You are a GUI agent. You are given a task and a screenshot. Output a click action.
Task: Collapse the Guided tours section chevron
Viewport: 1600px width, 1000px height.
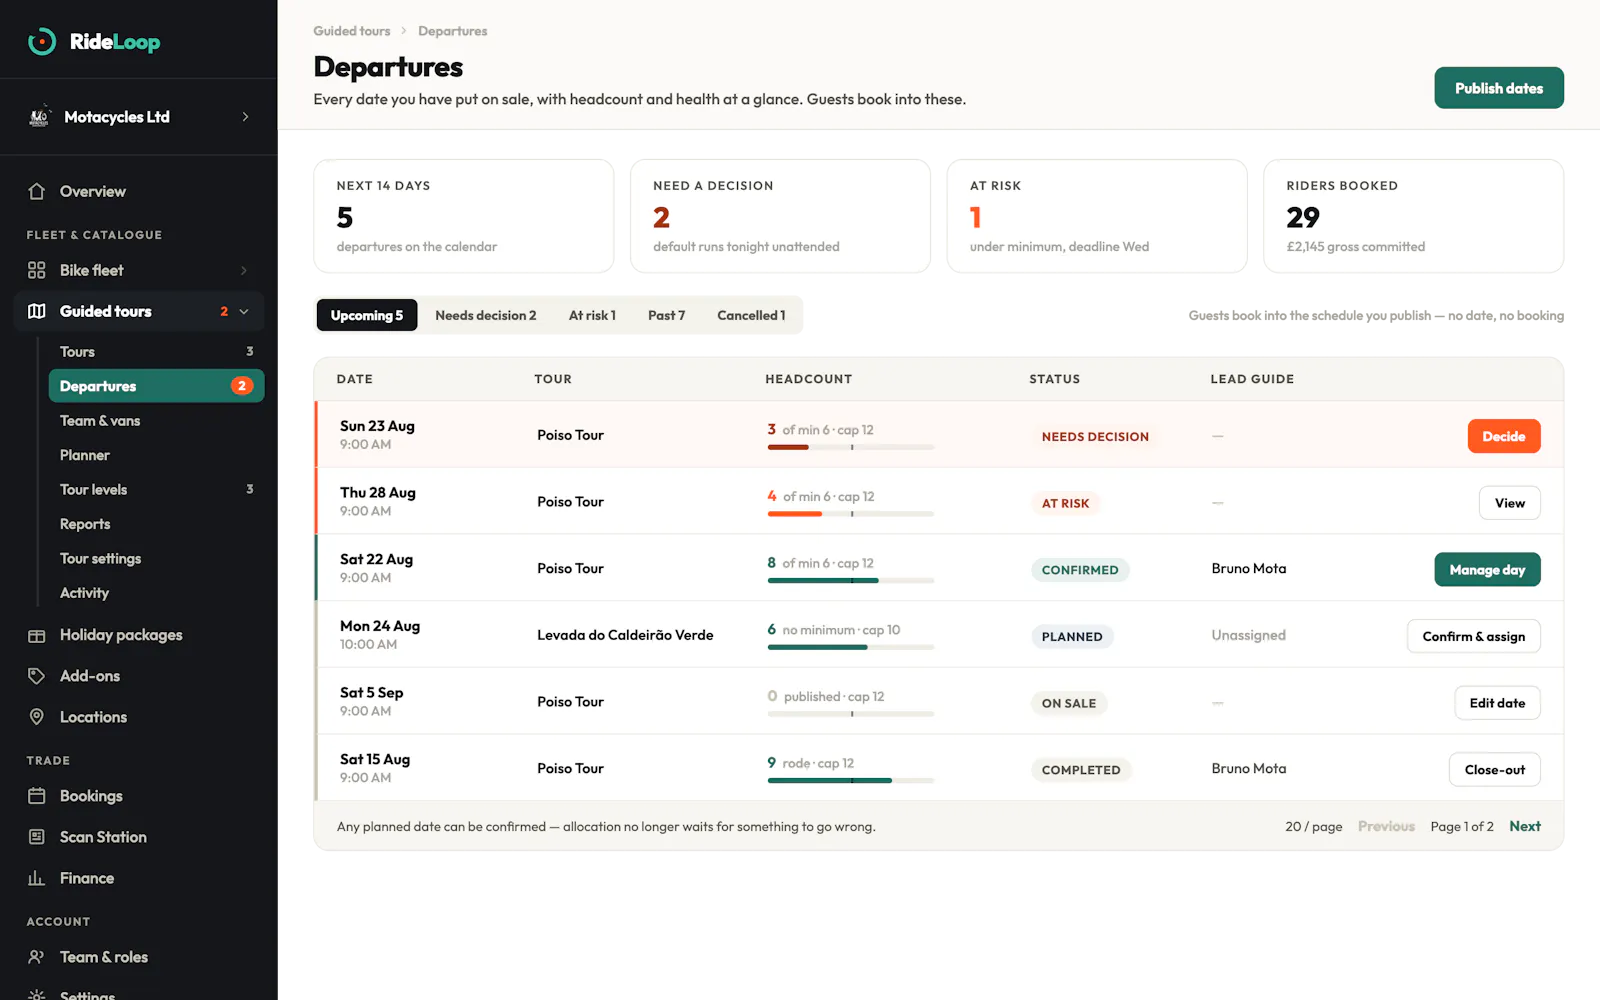click(x=244, y=311)
